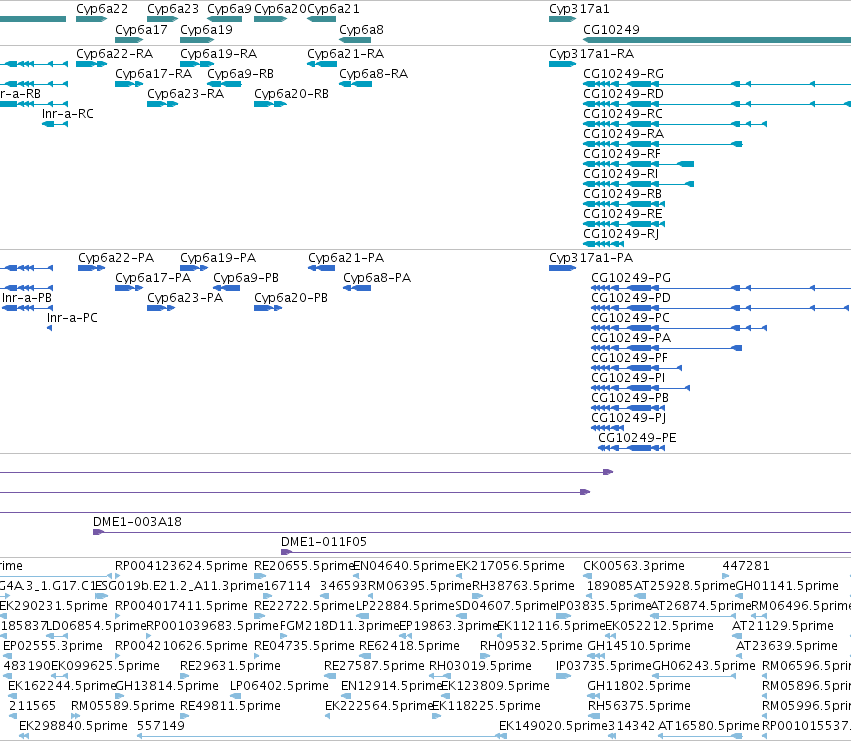Viewport: 851px width, 741px height.
Task: Select protein Cyp6a23-PA label
Action: [x=185, y=297]
